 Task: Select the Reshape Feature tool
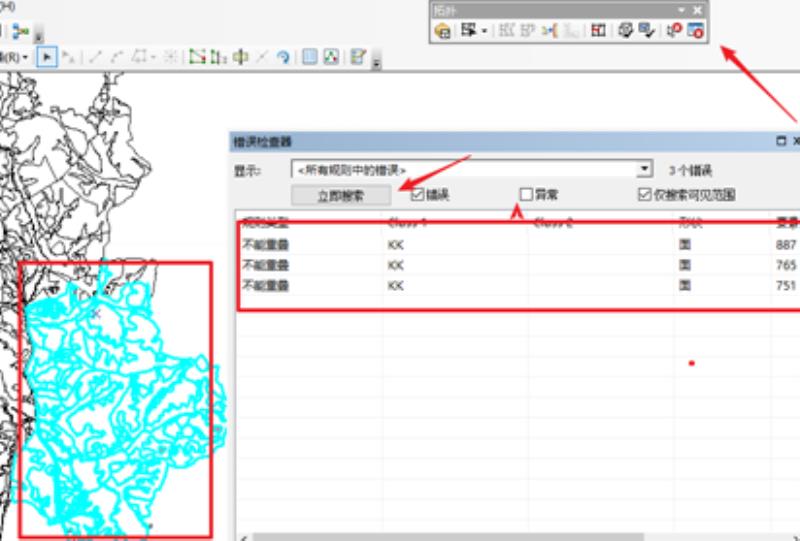[218, 57]
